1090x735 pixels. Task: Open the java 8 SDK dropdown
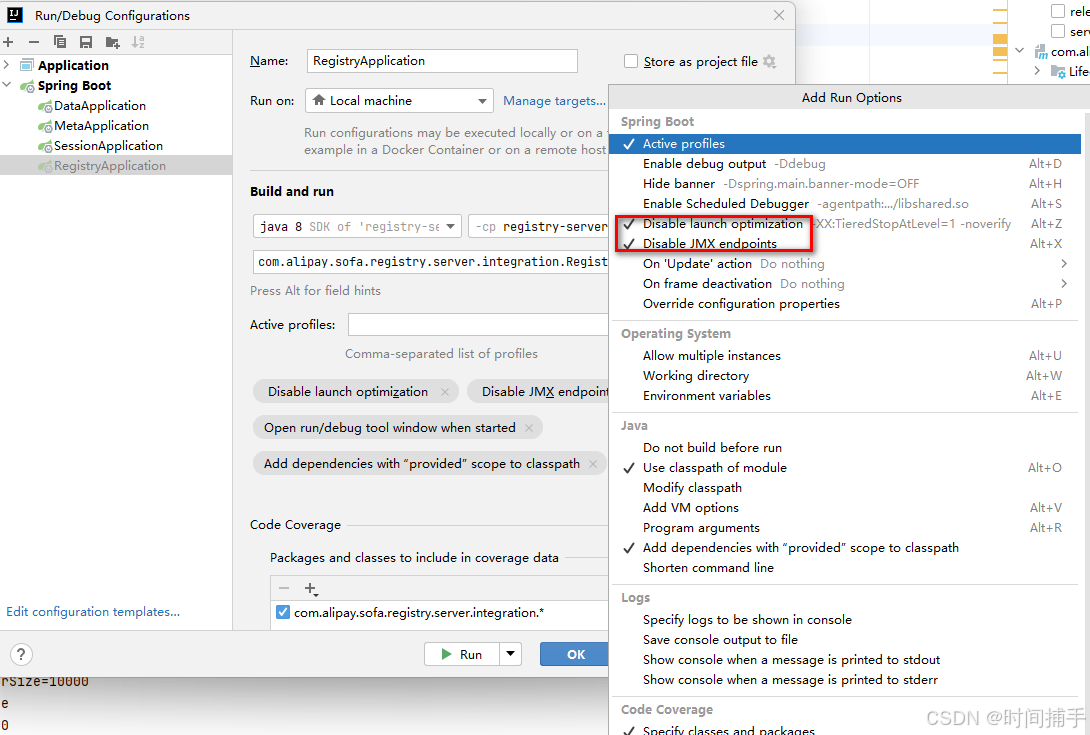[451, 226]
